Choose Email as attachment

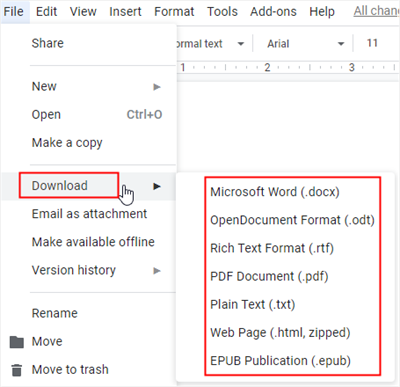[89, 214]
